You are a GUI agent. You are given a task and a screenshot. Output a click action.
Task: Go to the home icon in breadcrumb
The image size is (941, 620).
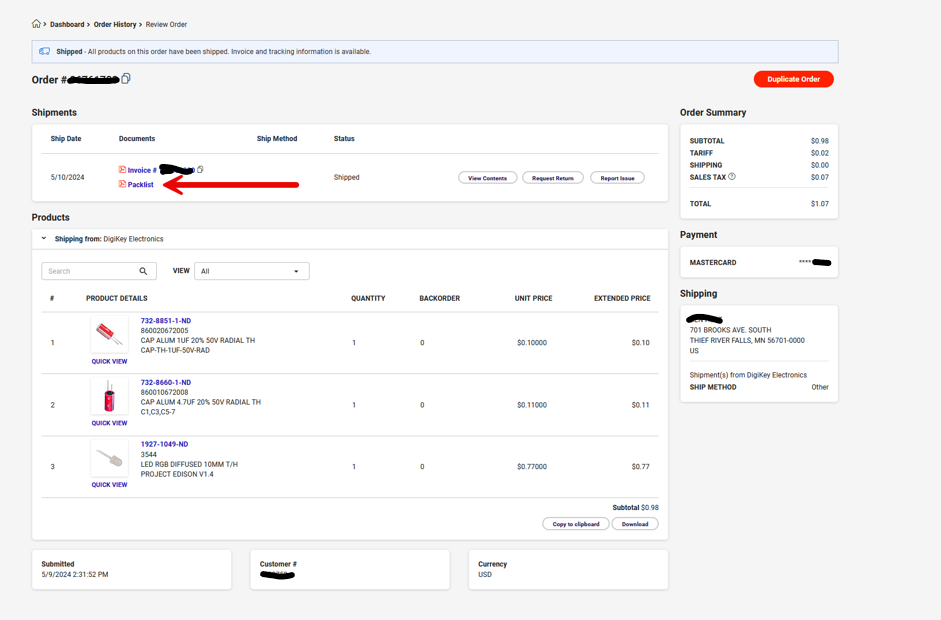click(36, 24)
